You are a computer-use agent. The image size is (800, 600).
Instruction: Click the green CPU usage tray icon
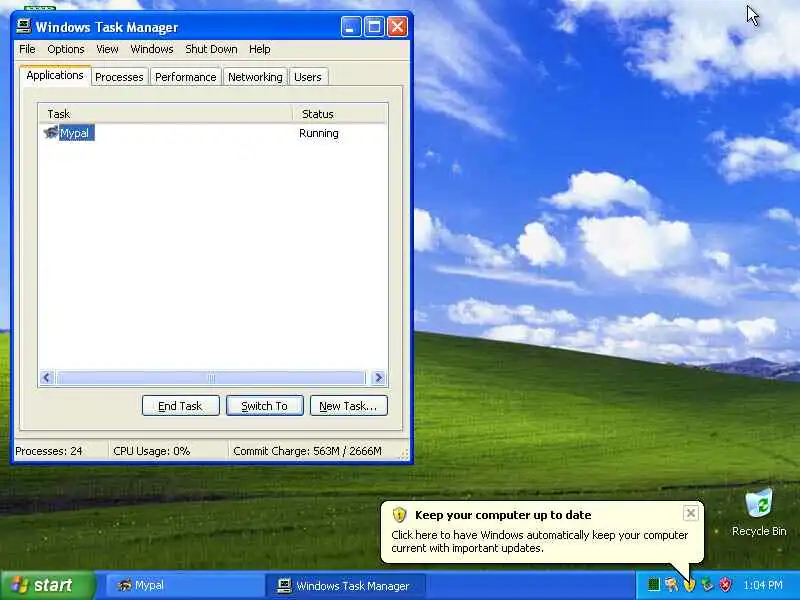point(653,585)
